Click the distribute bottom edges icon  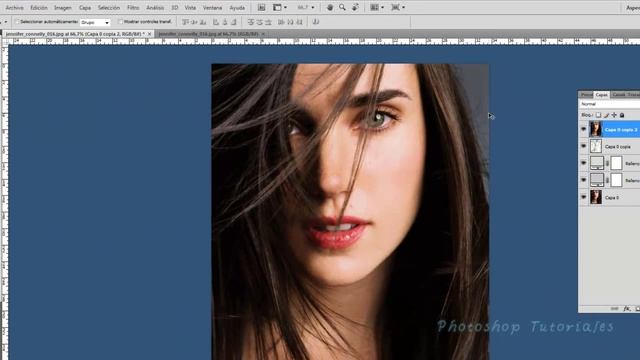[x=268, y=22]
